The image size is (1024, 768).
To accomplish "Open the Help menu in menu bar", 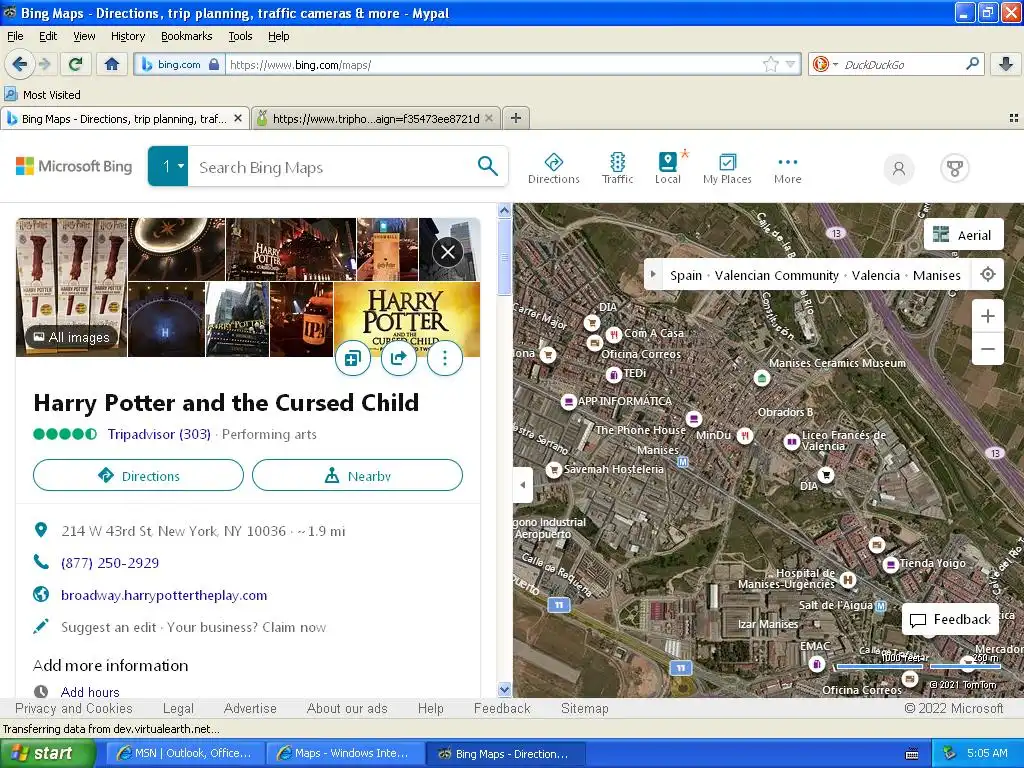I will 279,36.
